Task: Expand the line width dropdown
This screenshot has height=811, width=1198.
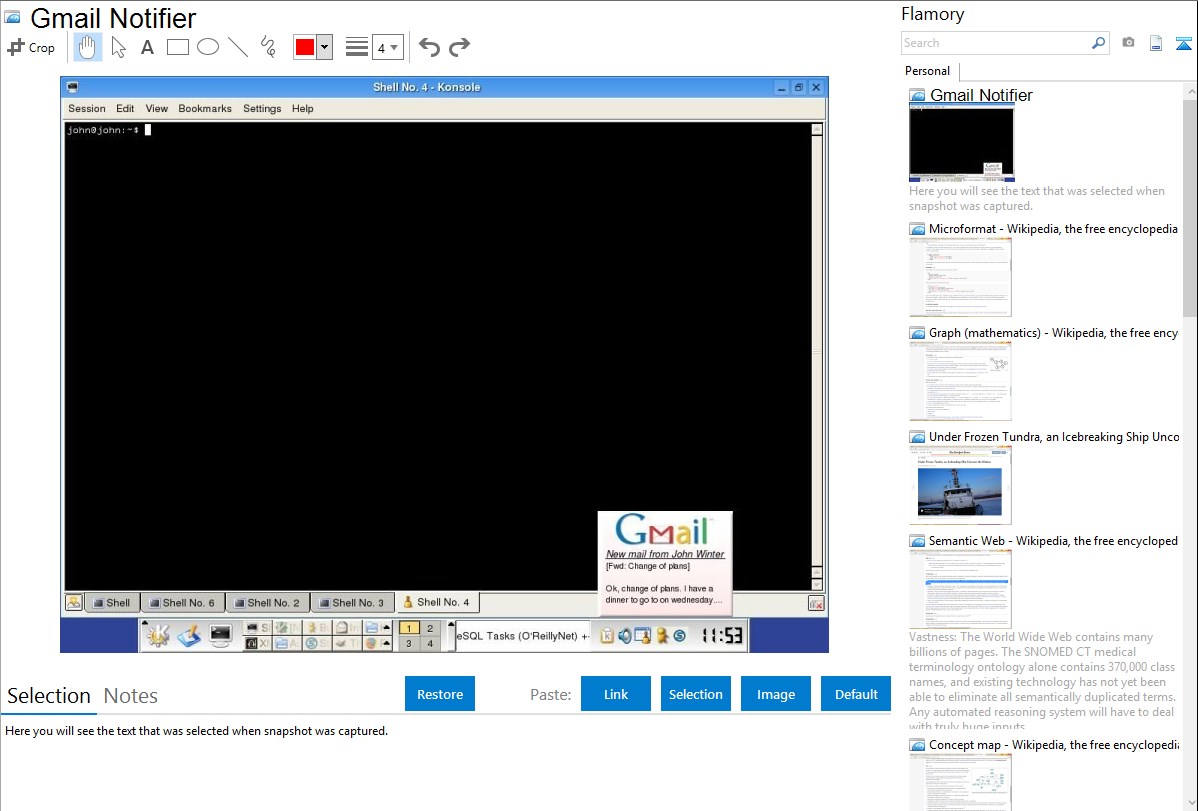Action: pos(388,47)
